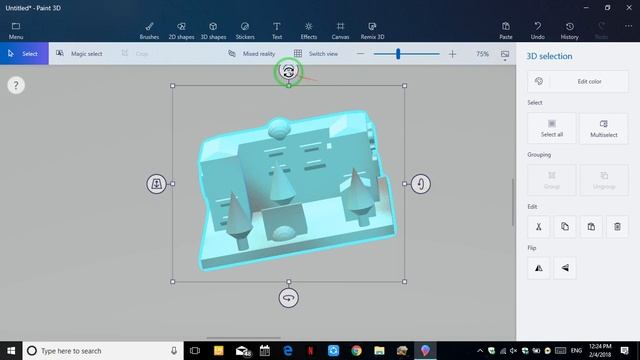Click the Group button
Image resolution: width=640 pixels, height=360 pixels.
pyautogui.click(x=552, y=180)
